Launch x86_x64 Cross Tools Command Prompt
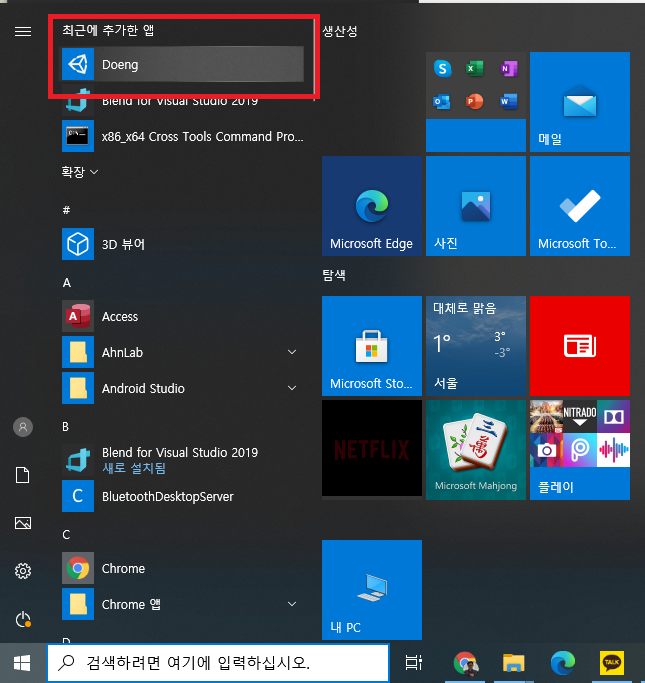The height and width of the screenshot is (683, 645). click(x=182, y=136)
